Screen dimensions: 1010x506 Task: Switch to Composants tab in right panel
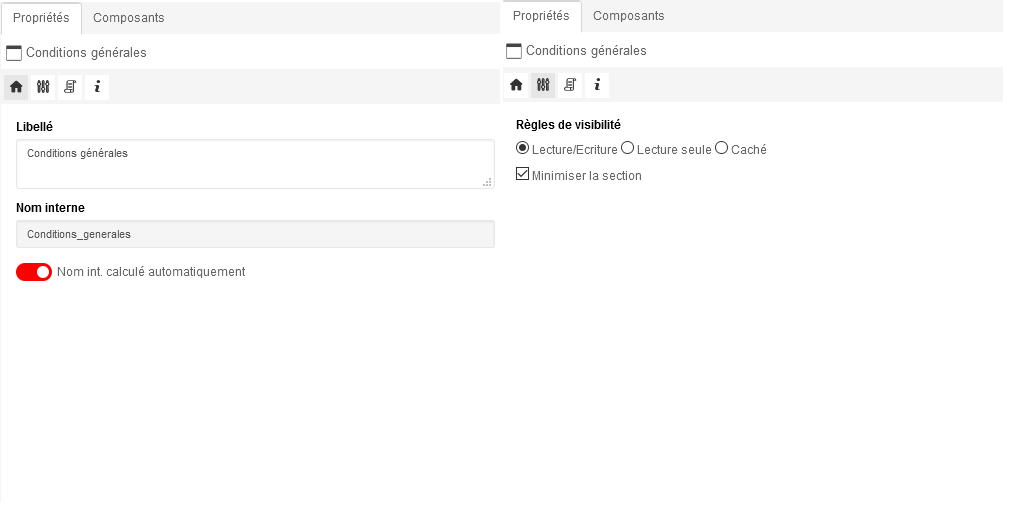coord(628,16)
